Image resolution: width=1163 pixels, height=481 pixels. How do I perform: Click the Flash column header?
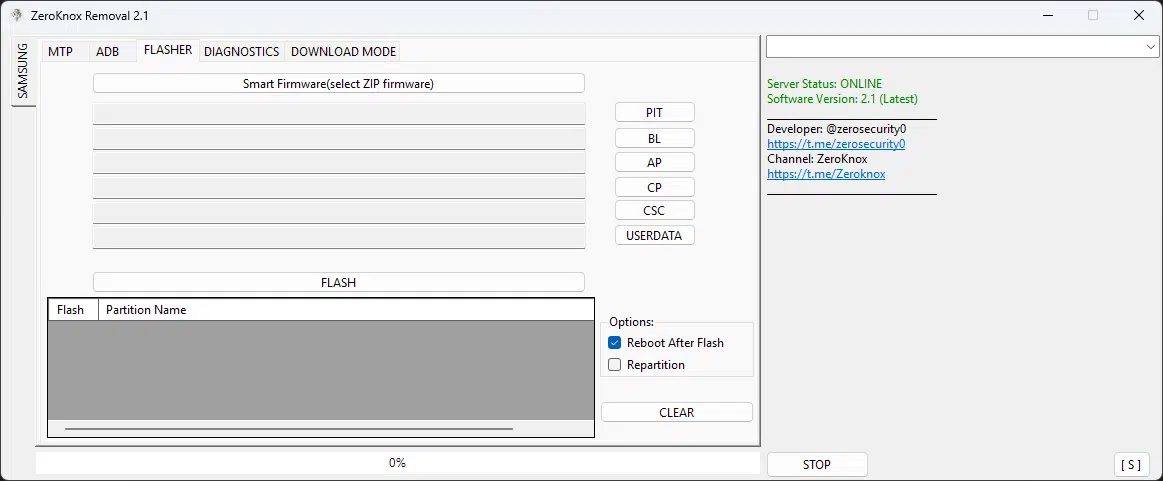[73, 310]
